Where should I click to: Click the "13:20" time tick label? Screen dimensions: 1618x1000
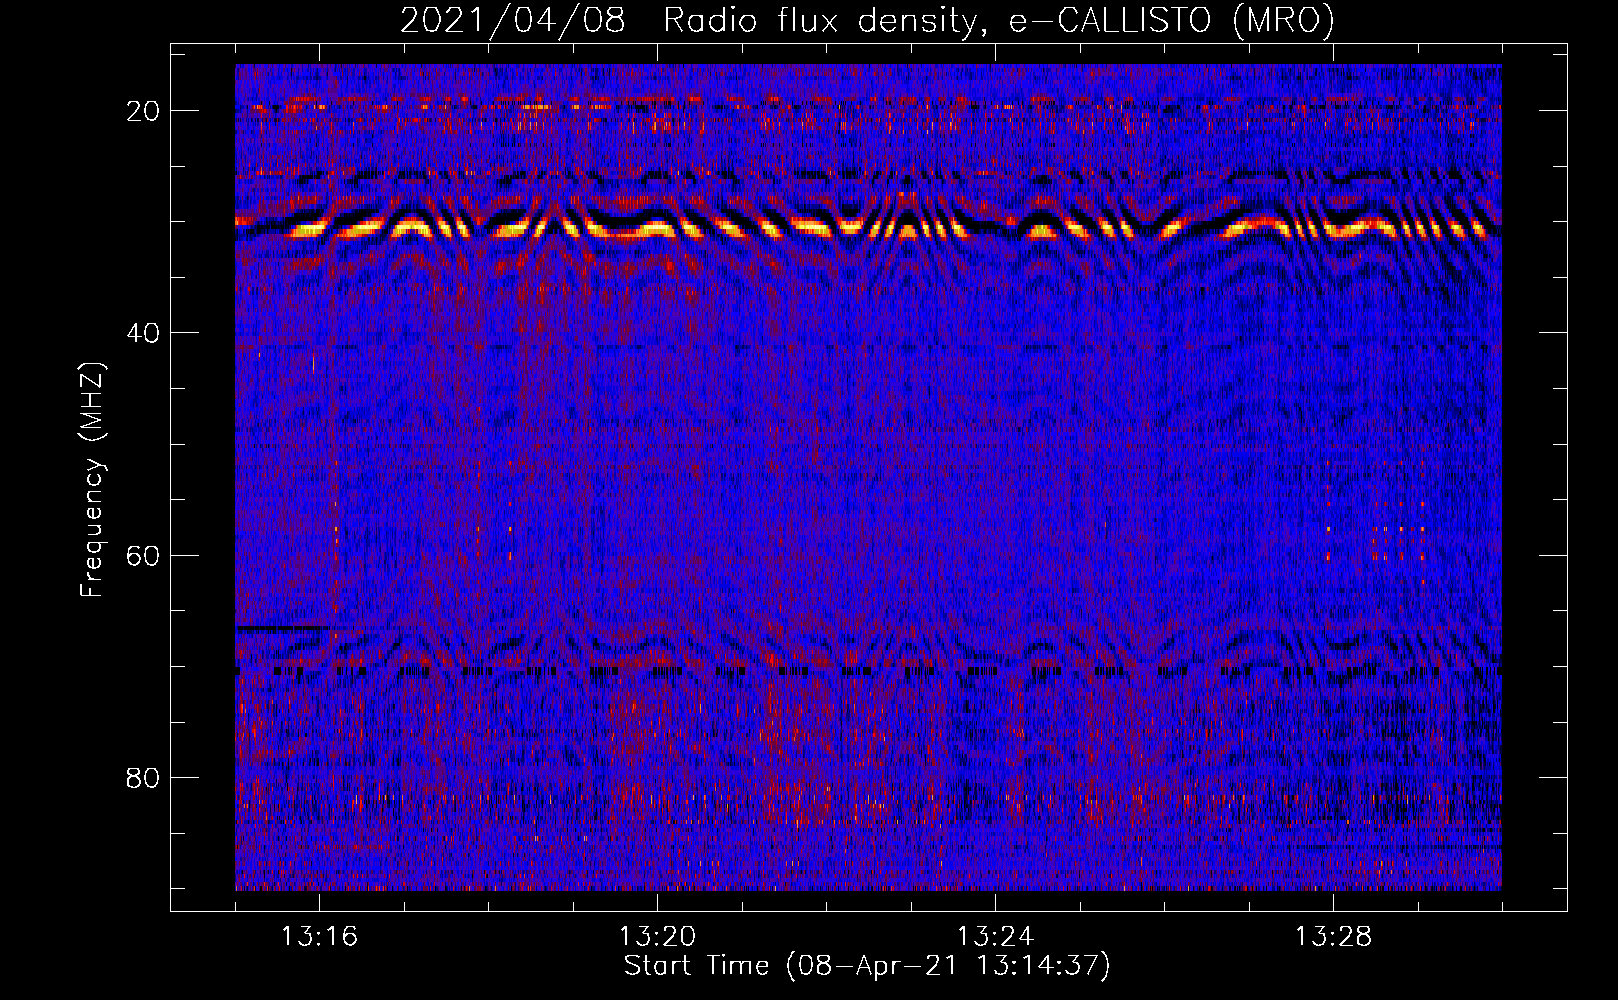(x=657, y=937)
